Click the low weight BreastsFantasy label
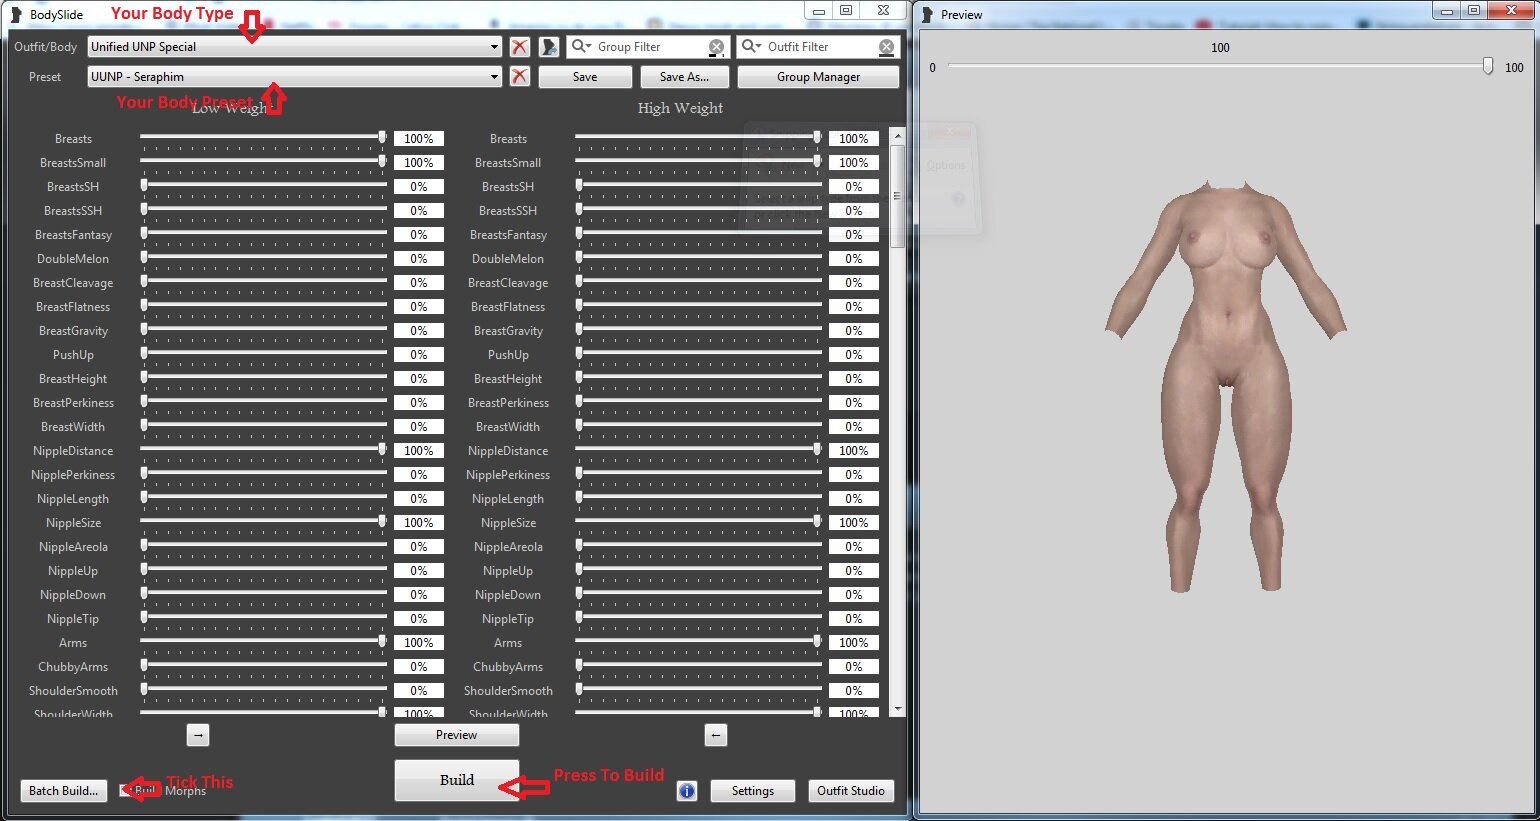This screenshot has height=821, width=1540. [x=73, y=235]
